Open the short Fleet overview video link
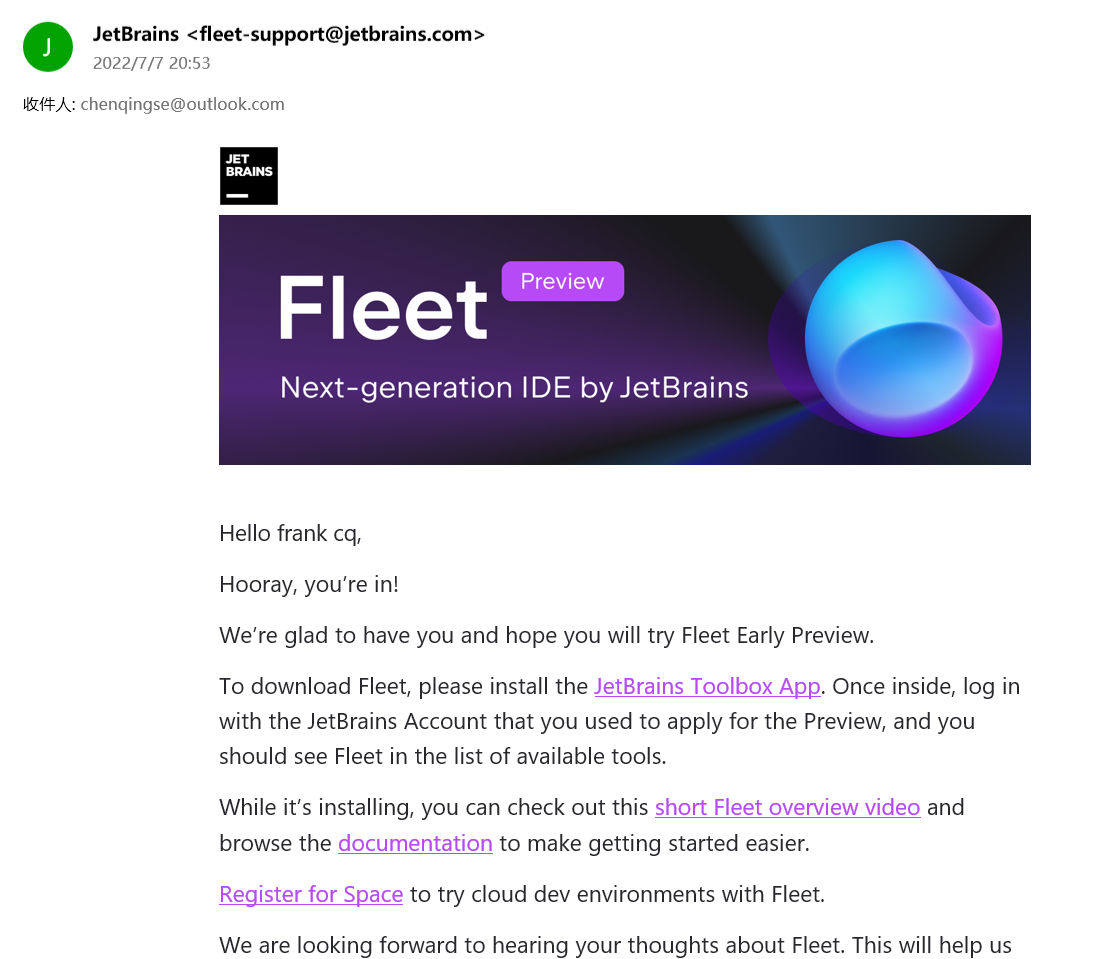This screenshot has height=959, width=1107. [x=787, y=807]
